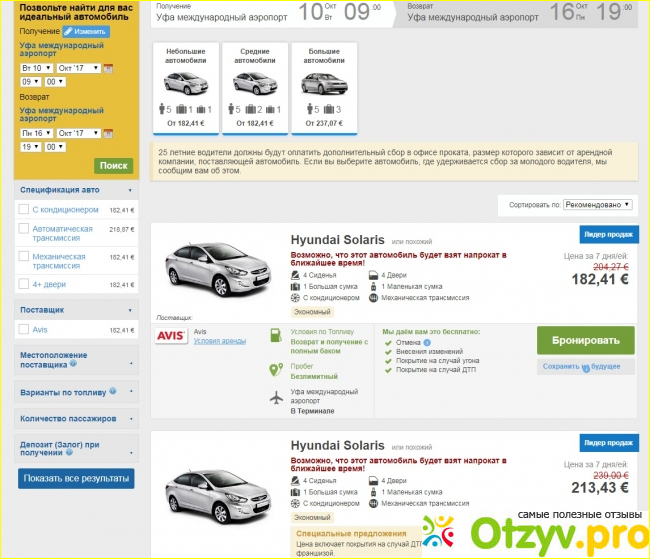Open the pickup date calendar icon

[108, 68]
